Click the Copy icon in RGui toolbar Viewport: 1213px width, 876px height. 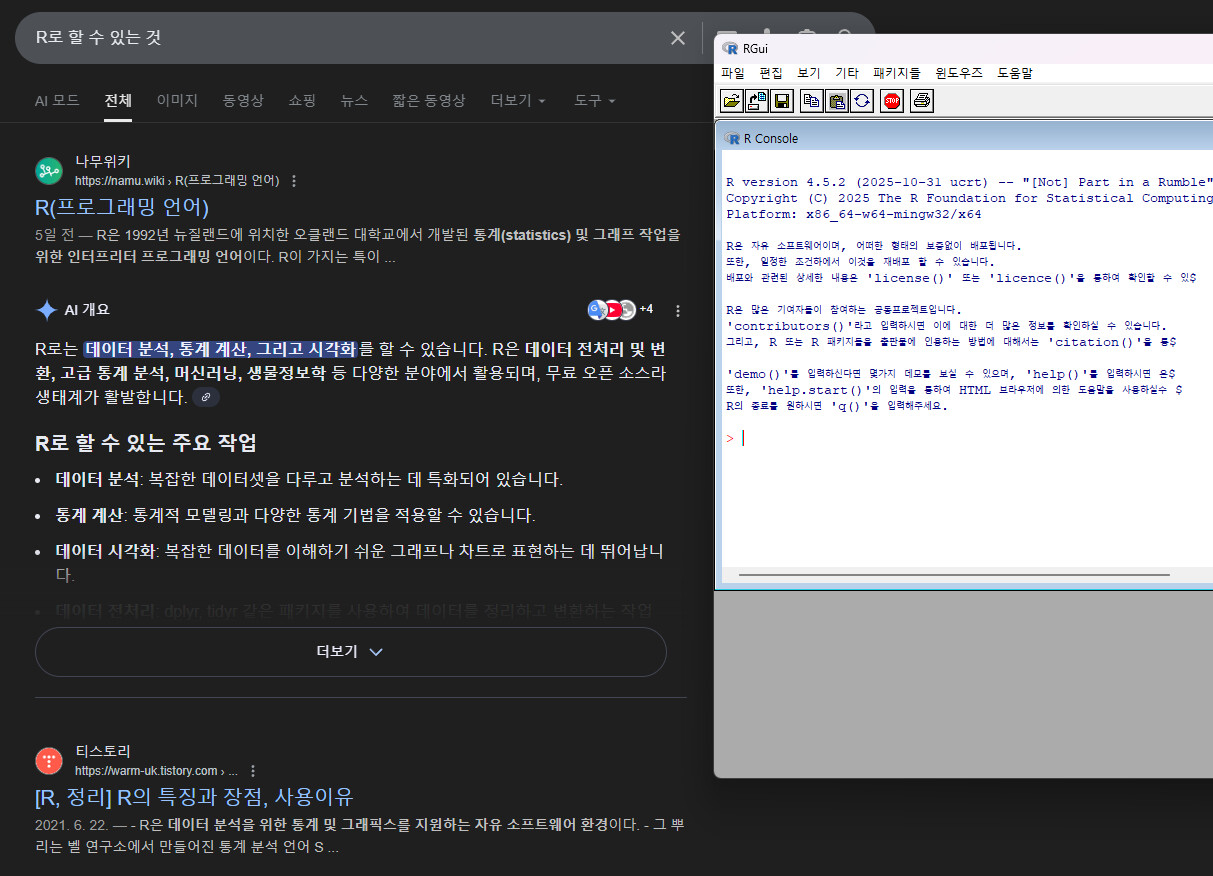(812, 101)
